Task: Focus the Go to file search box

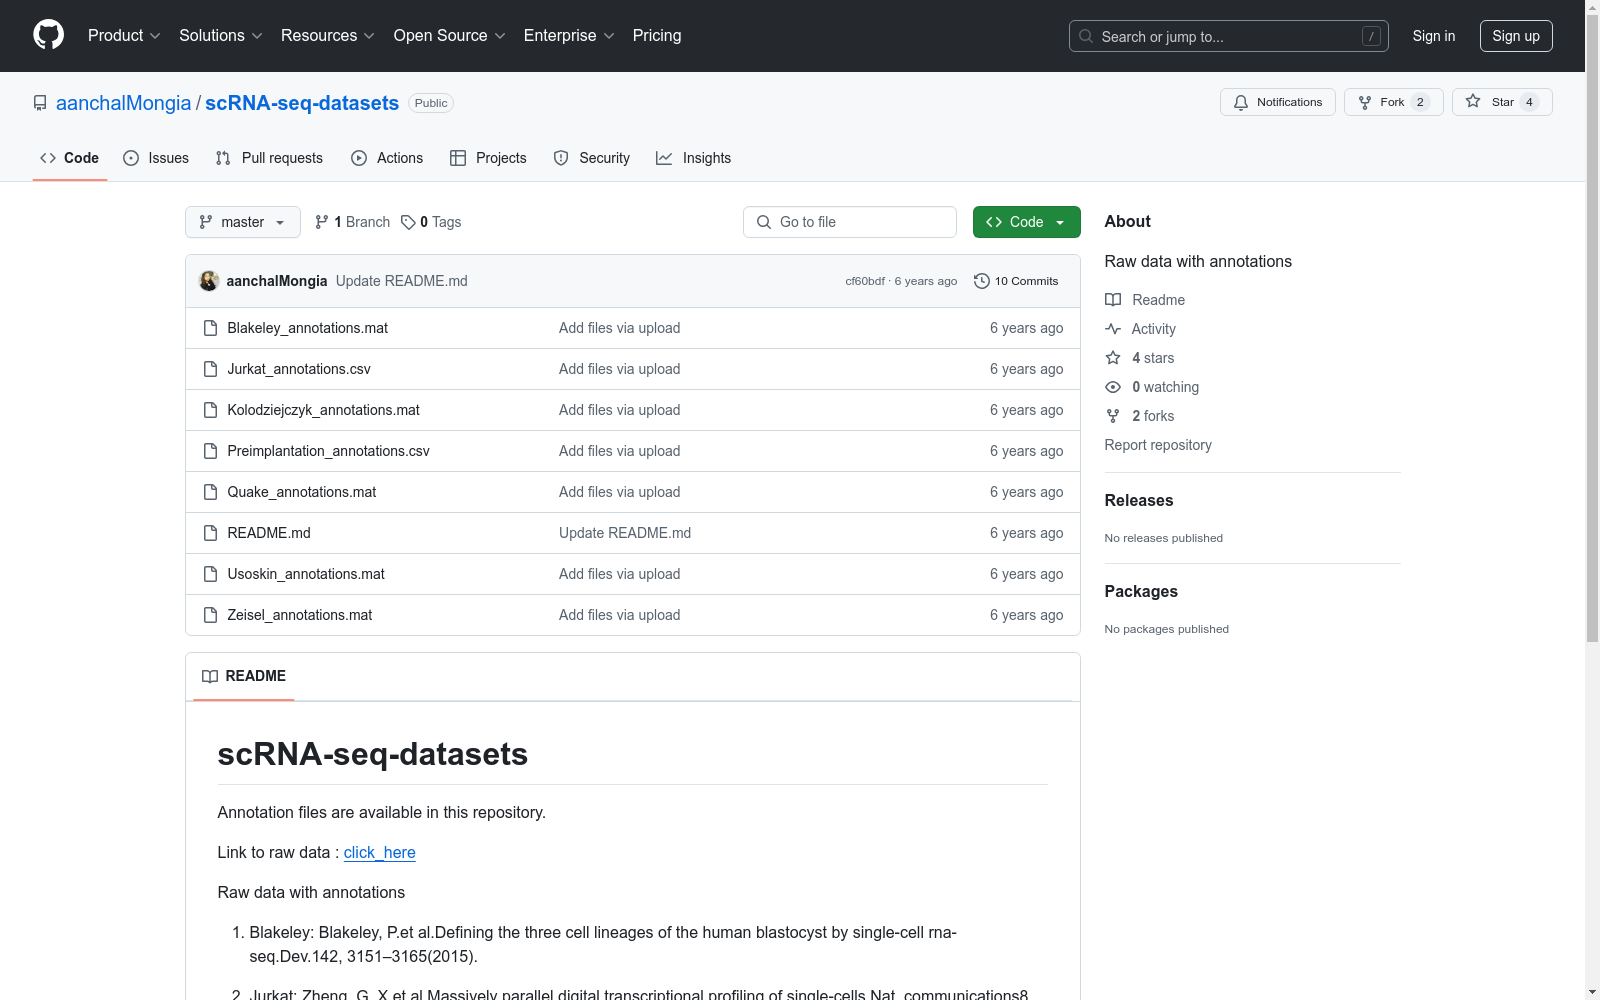Action: [850, 222]
